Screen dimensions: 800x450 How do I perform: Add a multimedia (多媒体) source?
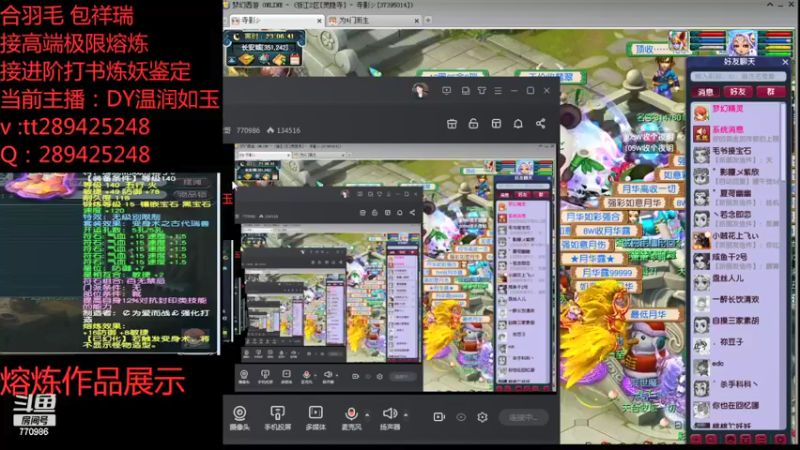(315, 418)
